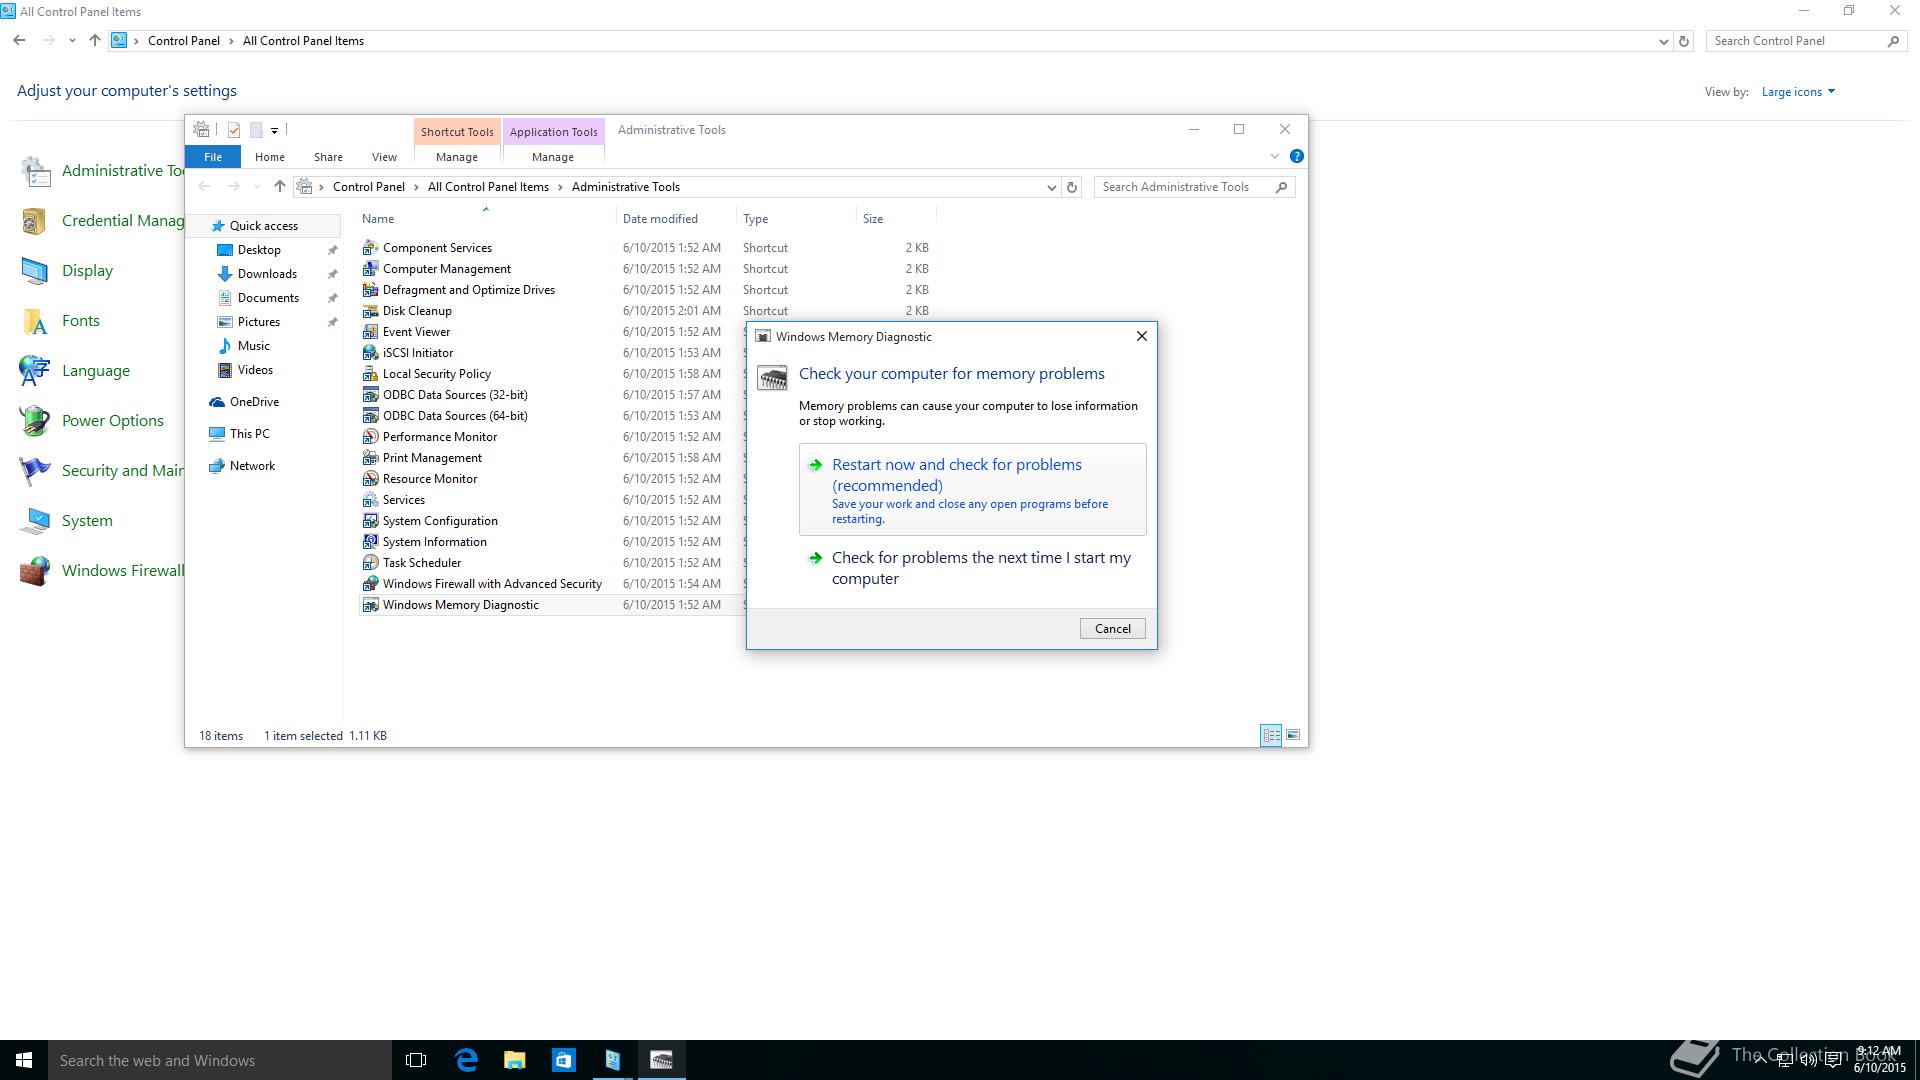The height and width of the screenshot is (1080, 1920).
Task: Open Microsoft Edge from the taskbar
Action: (466, 1060)
